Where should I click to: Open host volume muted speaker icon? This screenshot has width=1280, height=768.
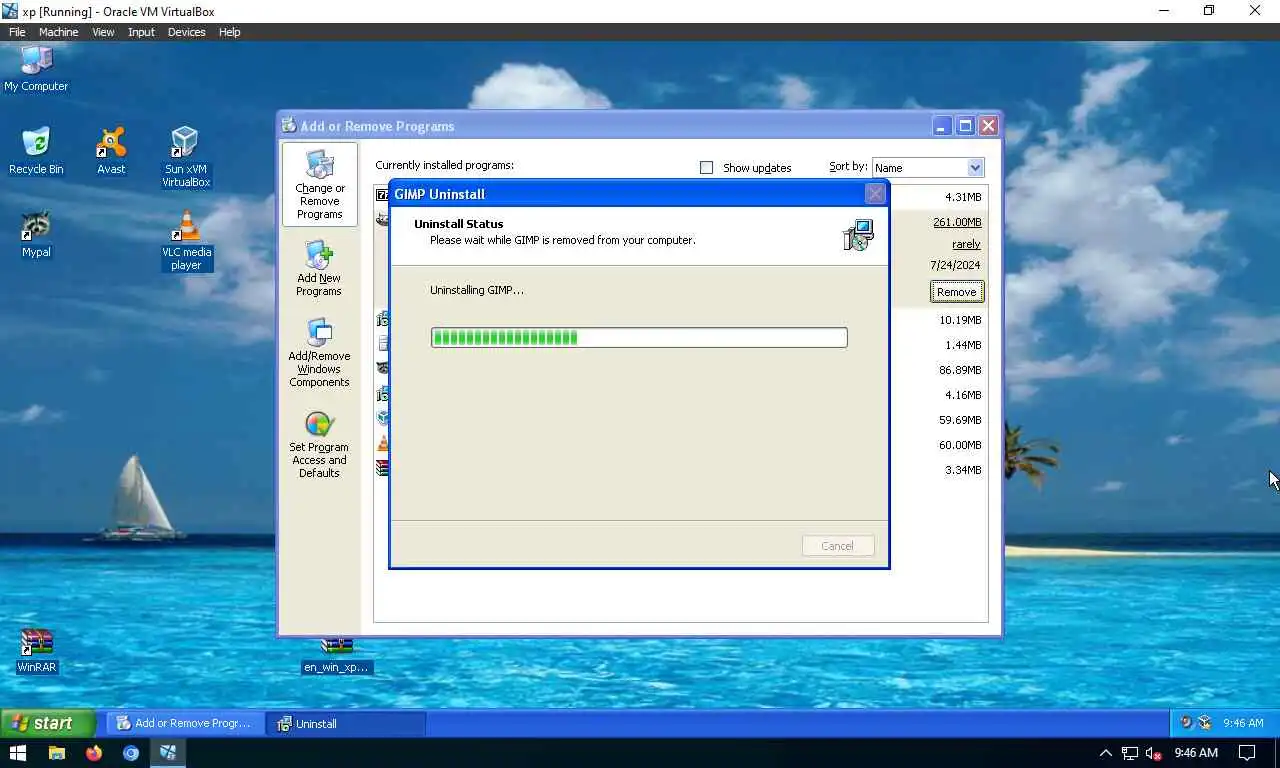click(1153, 753)
